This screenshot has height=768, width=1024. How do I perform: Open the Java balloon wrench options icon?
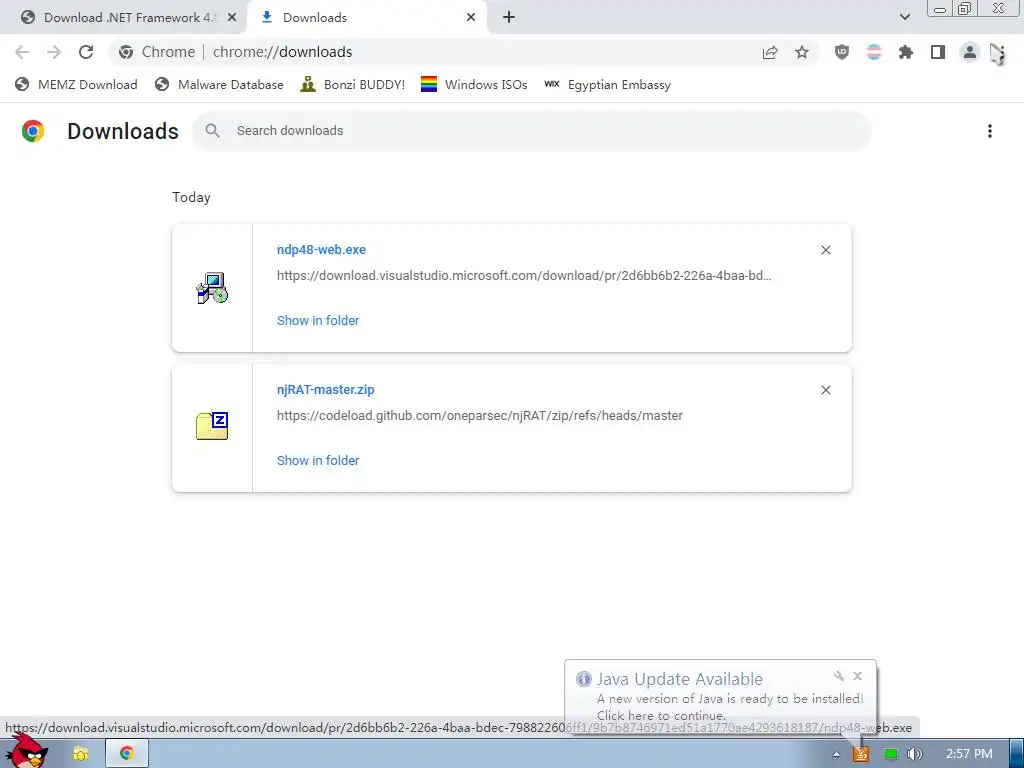coord(839,676)
